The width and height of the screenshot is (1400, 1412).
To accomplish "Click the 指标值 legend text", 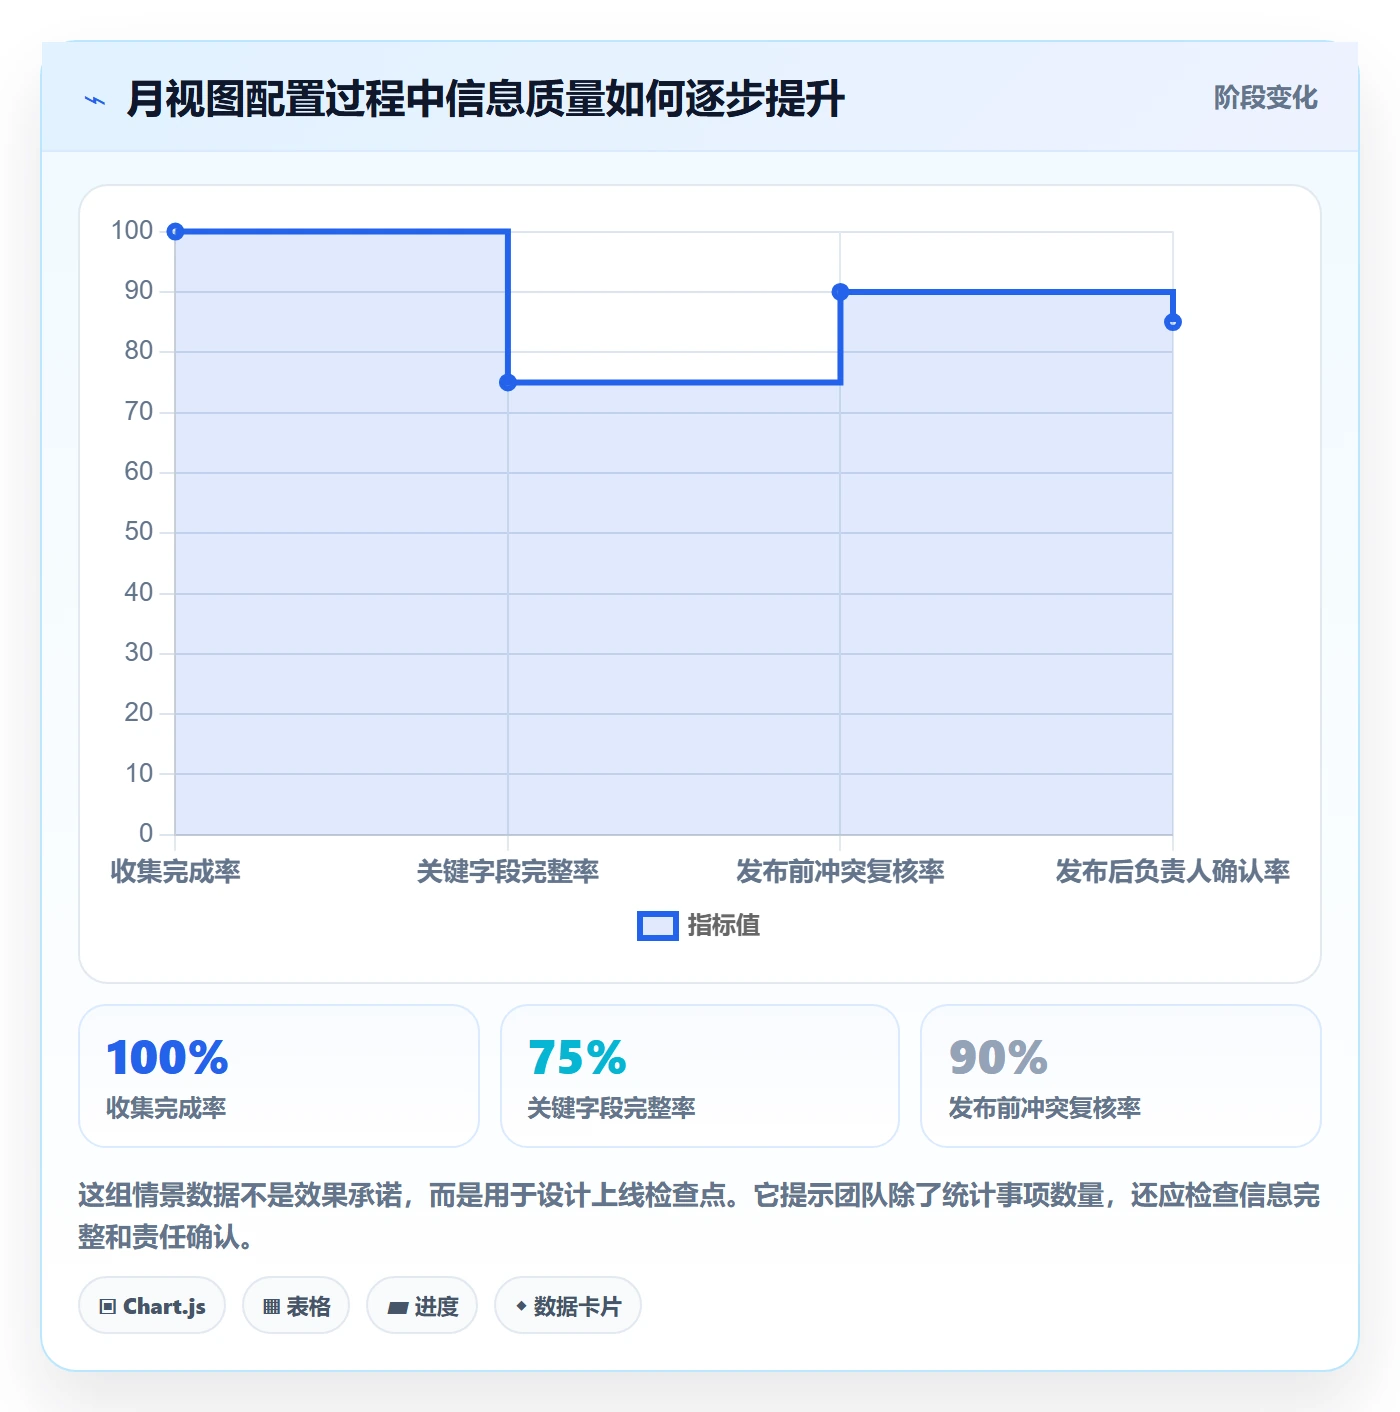I will (x=724, y=926).
